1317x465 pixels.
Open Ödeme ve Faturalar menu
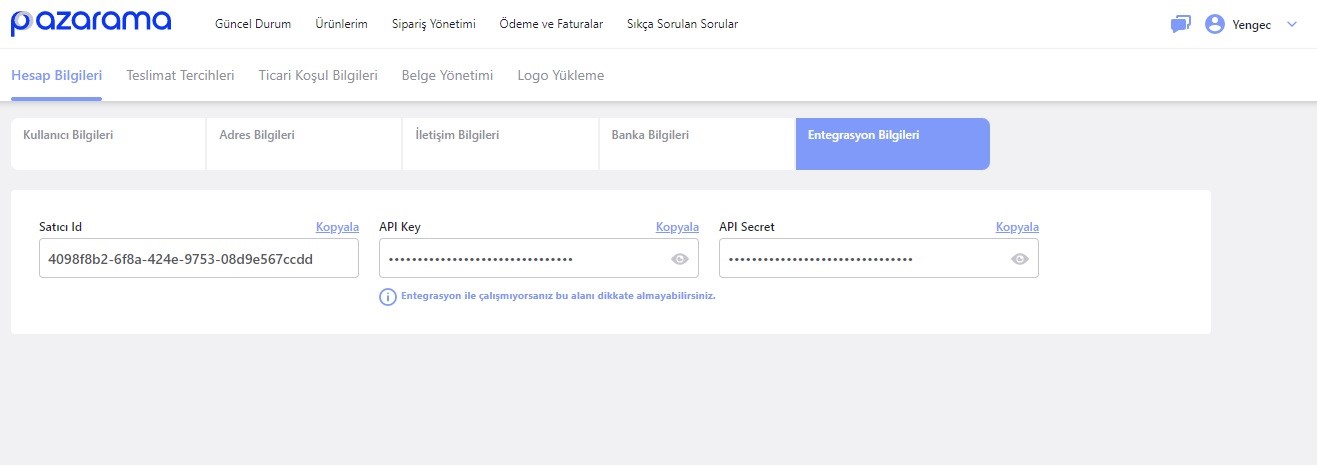point(551,24)
